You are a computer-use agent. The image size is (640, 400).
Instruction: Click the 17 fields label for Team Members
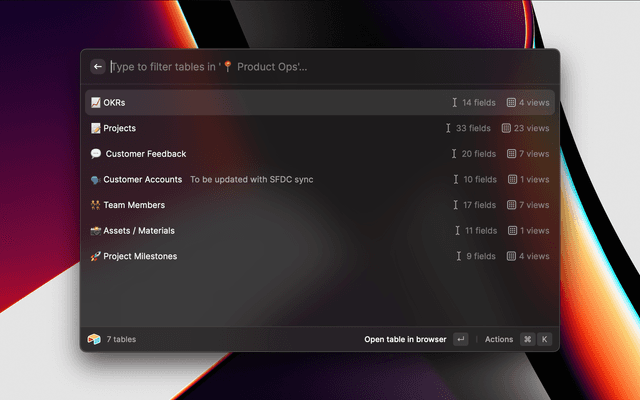(x=479, y=205)
